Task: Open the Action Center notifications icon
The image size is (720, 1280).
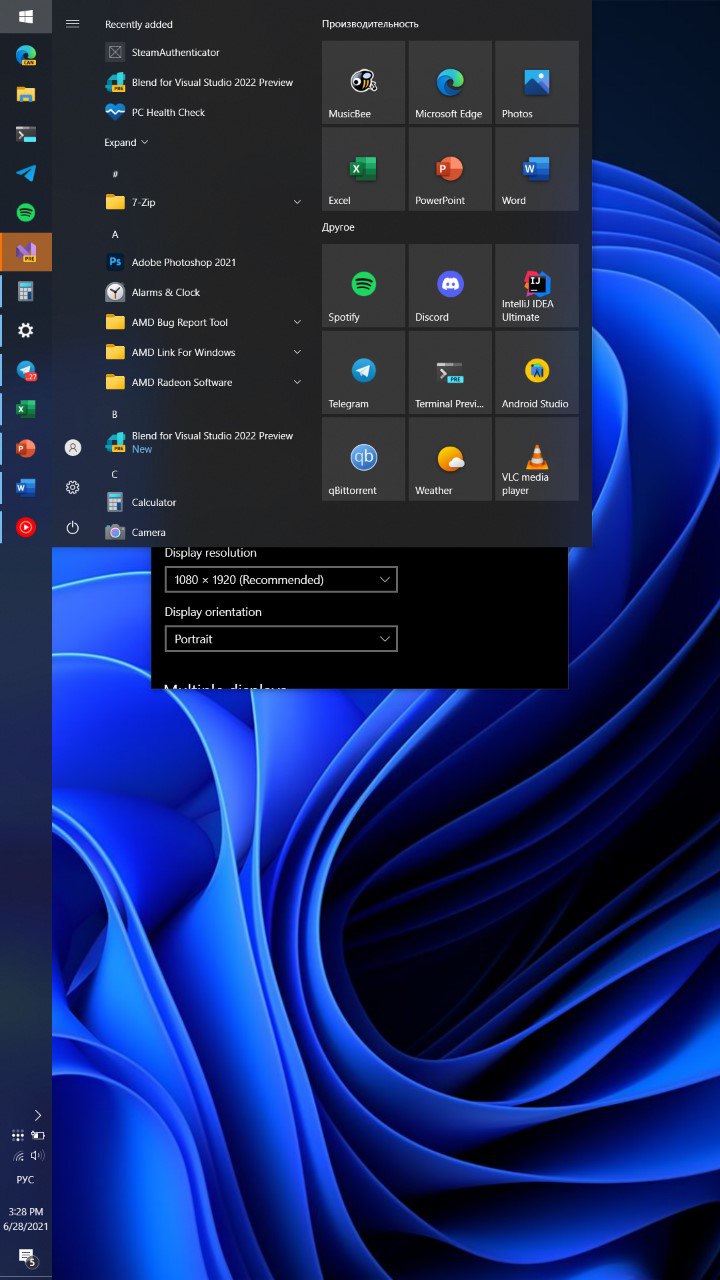Action: pyautogui.click(x=27, y=1258)
